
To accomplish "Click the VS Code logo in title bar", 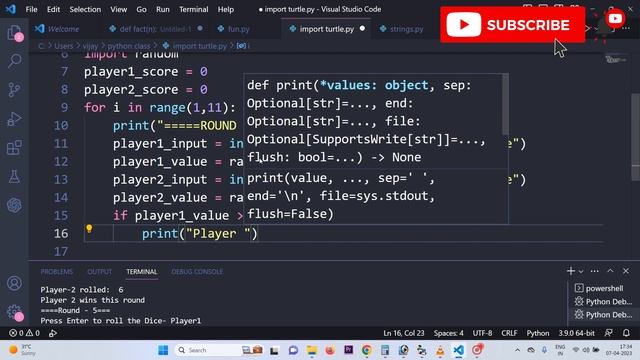I will (x=10, y=9).
